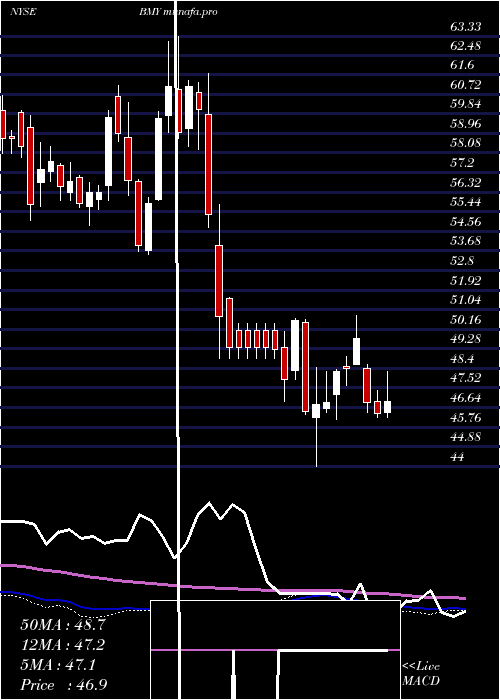500x700 pixels.
Task: Click the 55.44 price axis label
Action: click(466, 202)
